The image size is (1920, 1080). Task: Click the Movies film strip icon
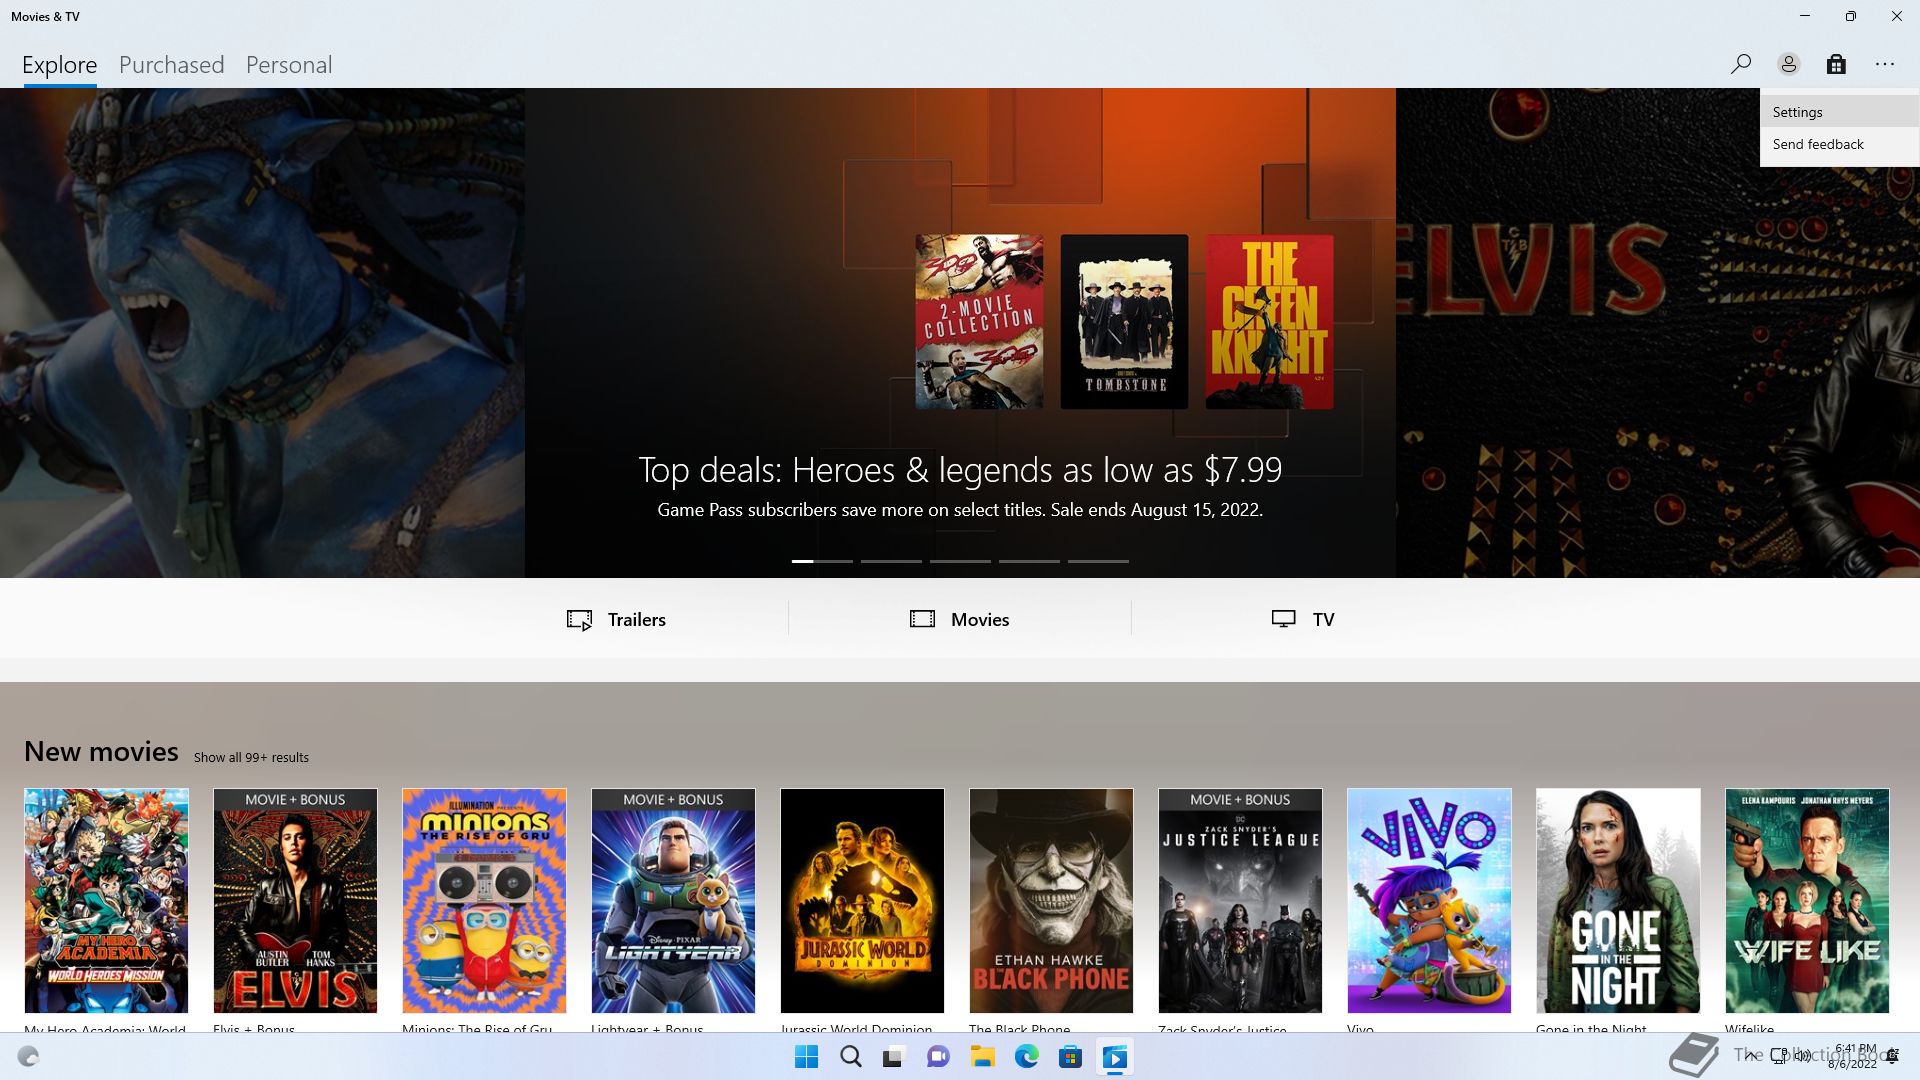922,619
